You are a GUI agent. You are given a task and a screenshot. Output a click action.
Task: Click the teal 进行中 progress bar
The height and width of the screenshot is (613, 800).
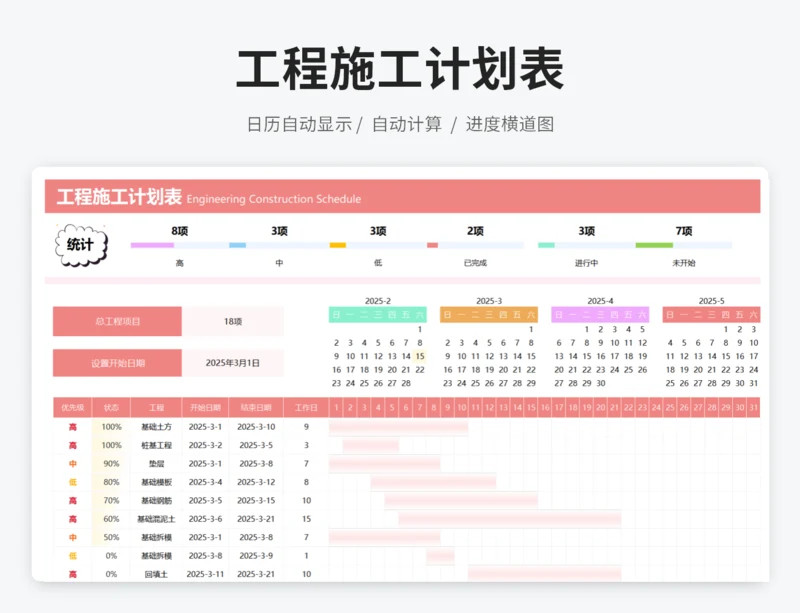(x=546, y=246)
